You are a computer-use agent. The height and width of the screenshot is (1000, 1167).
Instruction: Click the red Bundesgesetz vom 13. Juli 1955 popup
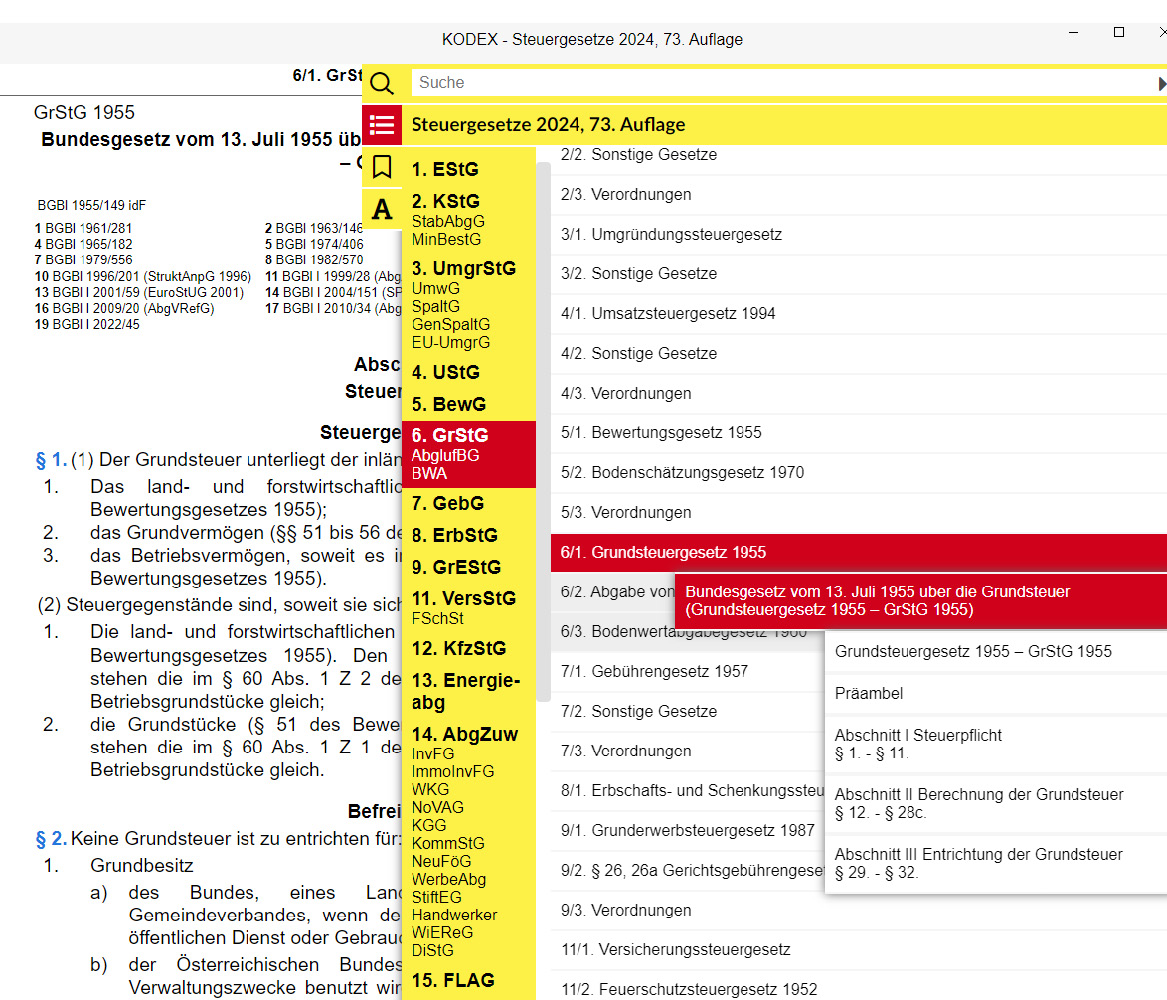click(921, 601)
